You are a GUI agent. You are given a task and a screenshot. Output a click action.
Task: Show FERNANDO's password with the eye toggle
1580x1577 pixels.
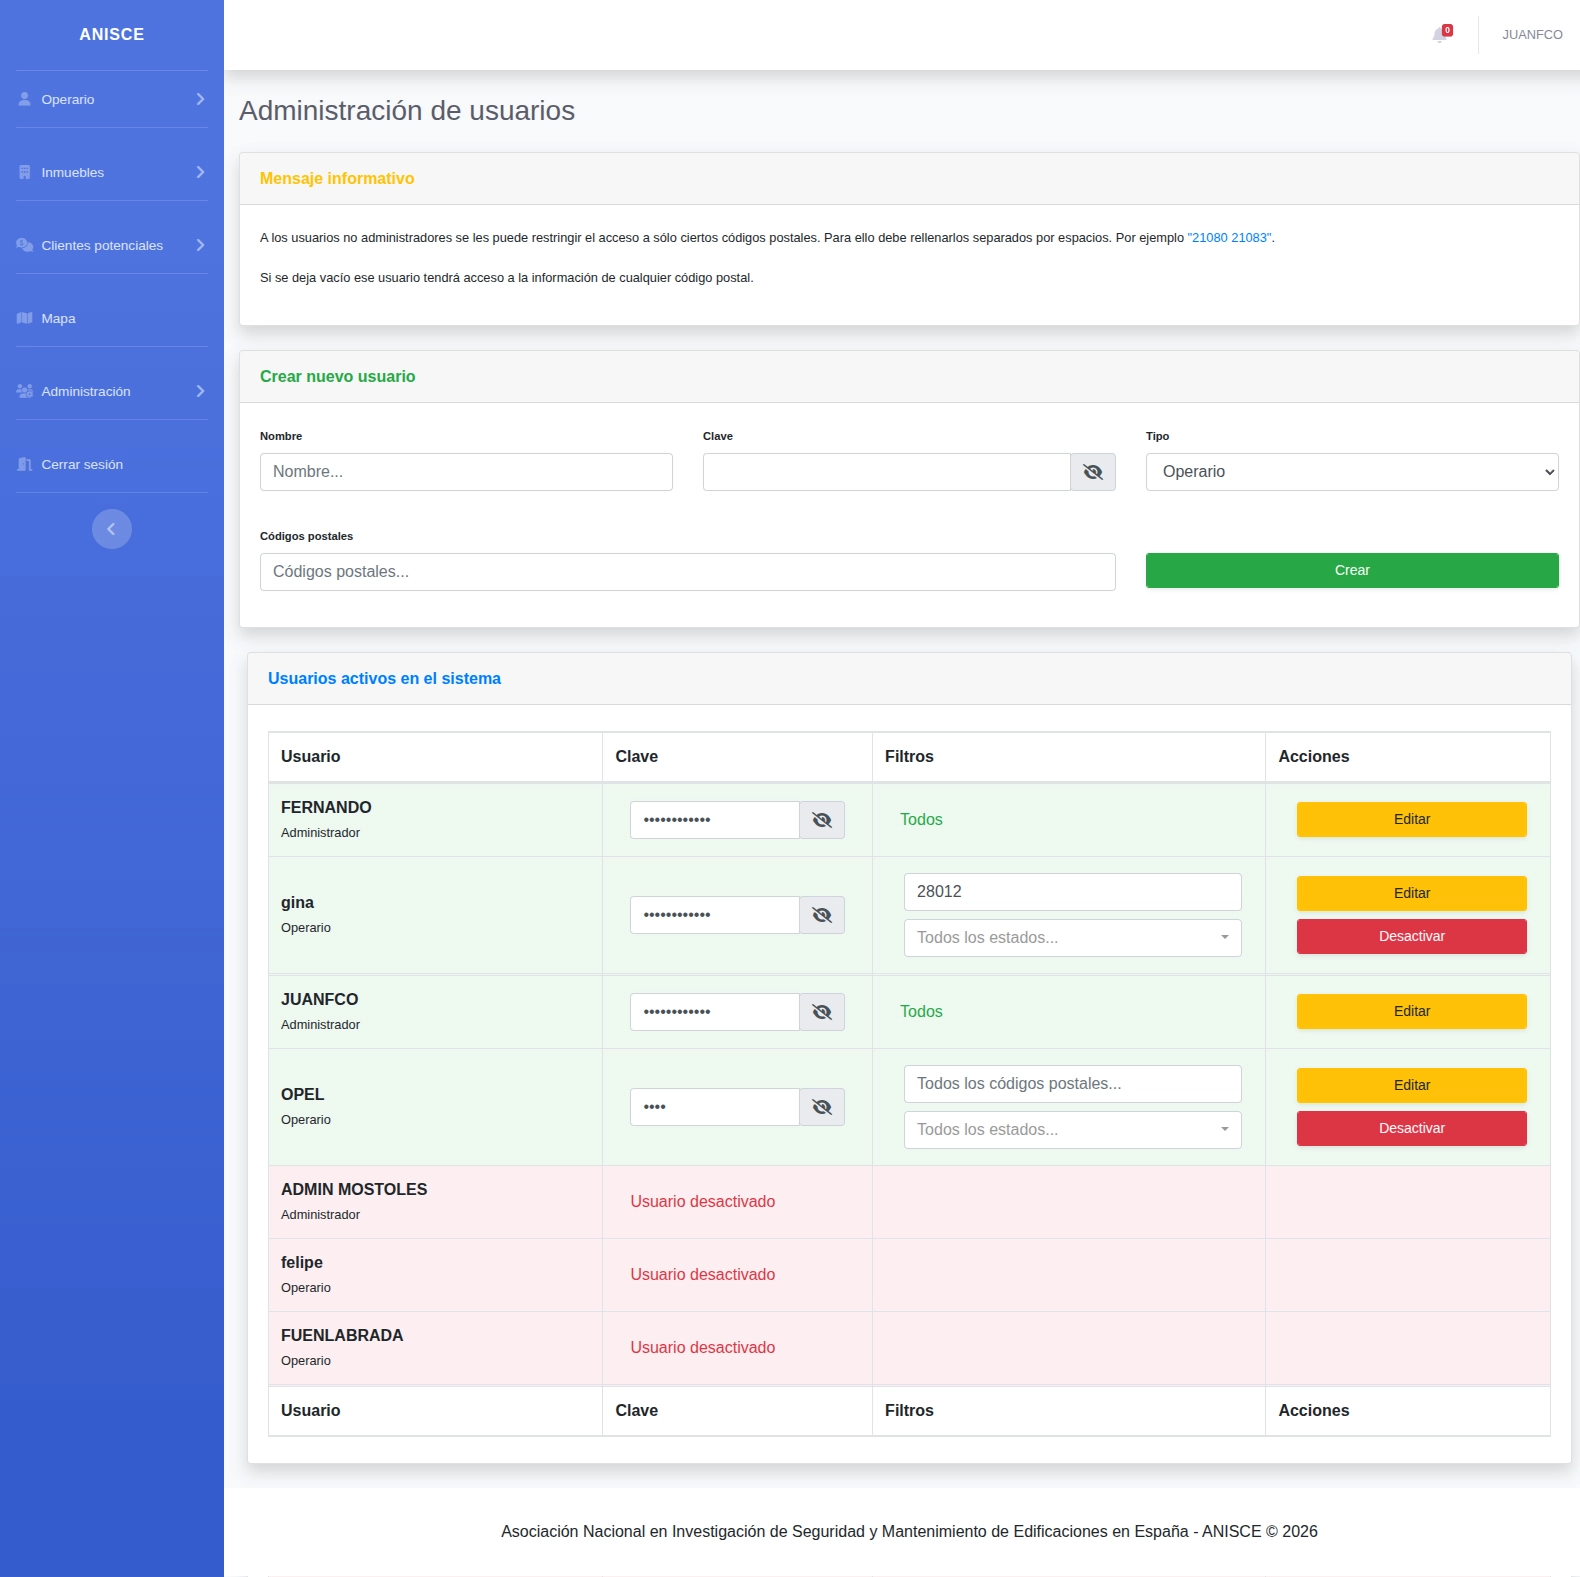tap(822, 820)
